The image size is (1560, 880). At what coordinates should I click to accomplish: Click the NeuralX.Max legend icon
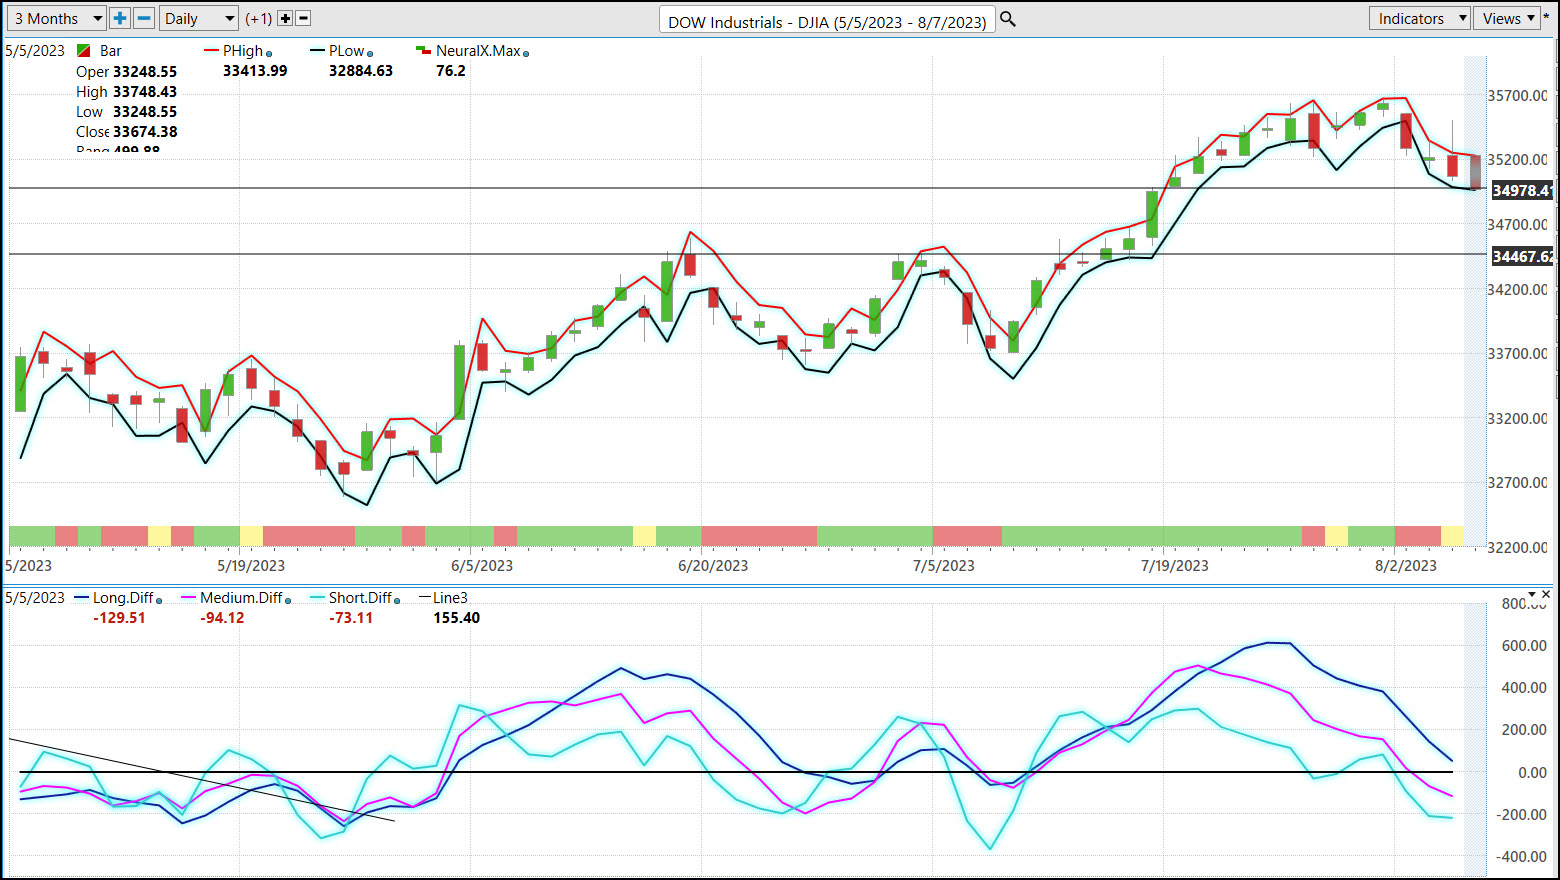423,50
